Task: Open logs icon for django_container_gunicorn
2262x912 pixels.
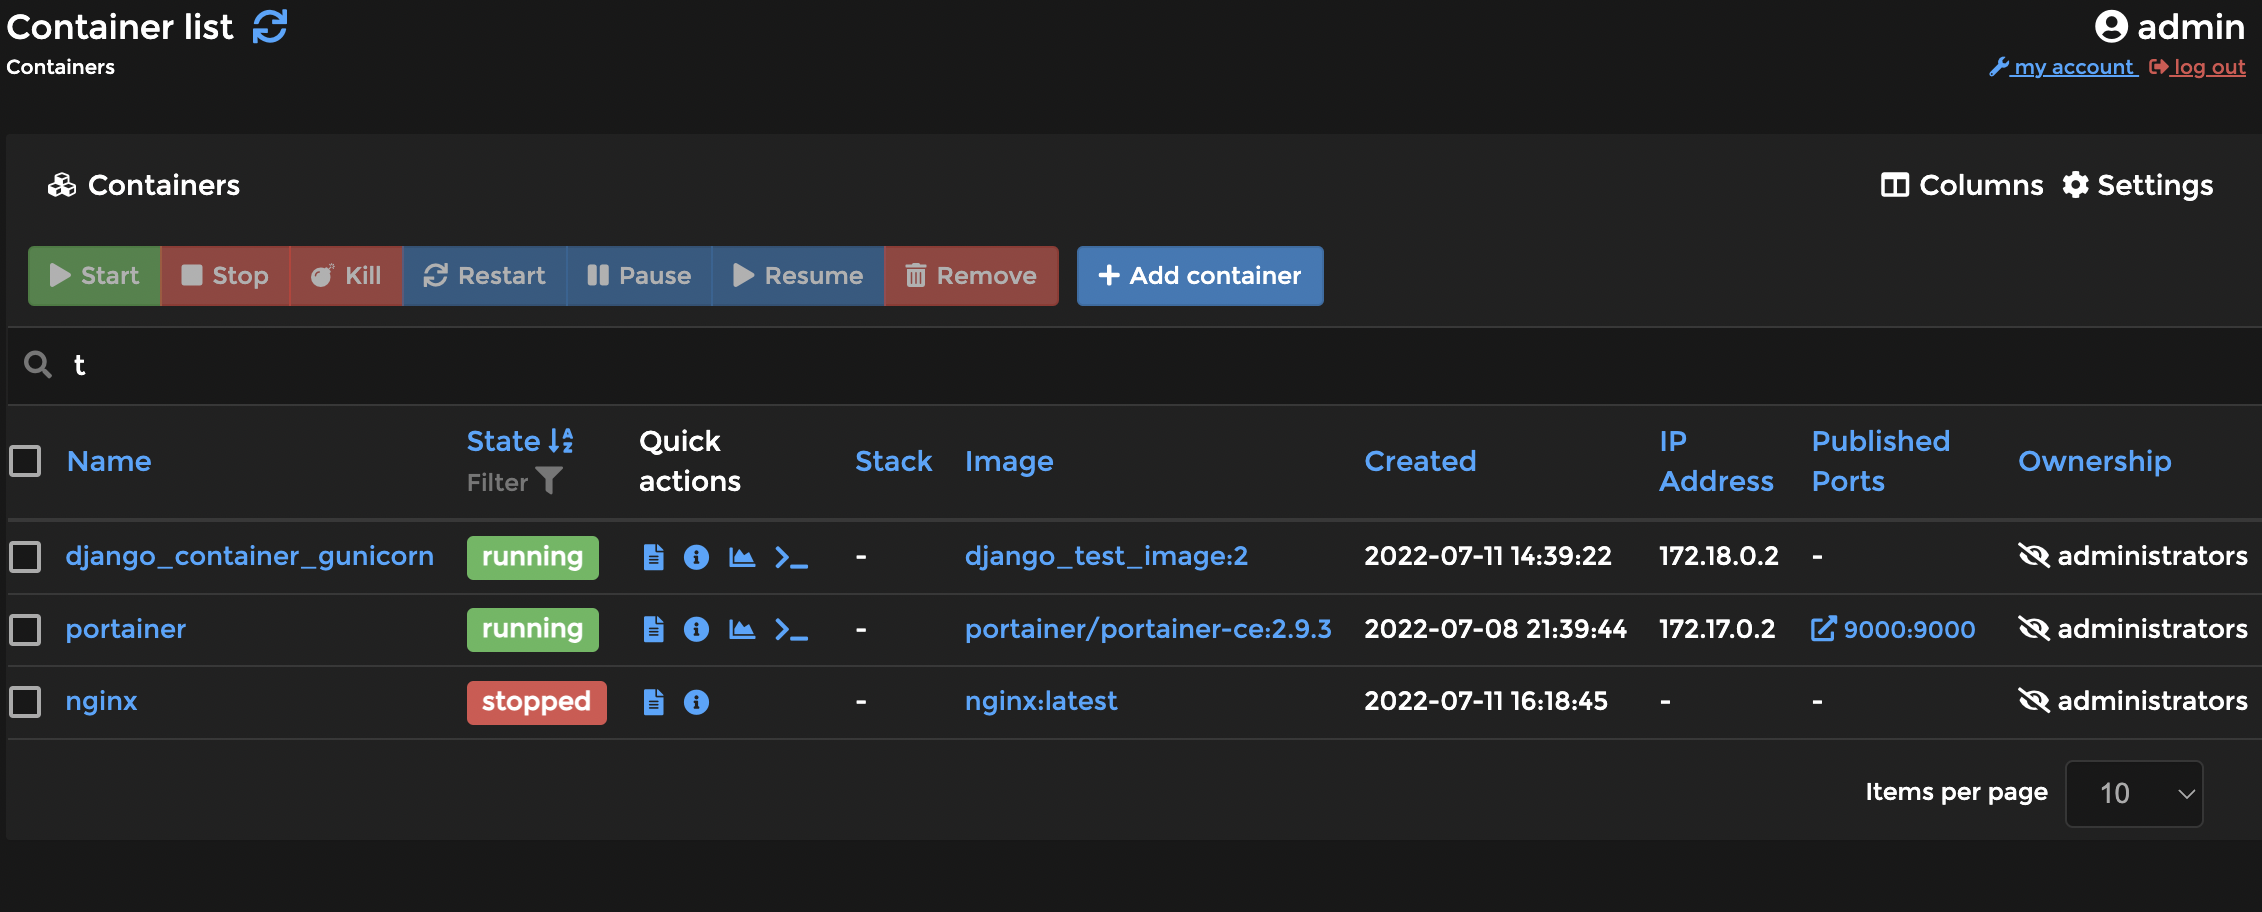Action: click(653, 557)
